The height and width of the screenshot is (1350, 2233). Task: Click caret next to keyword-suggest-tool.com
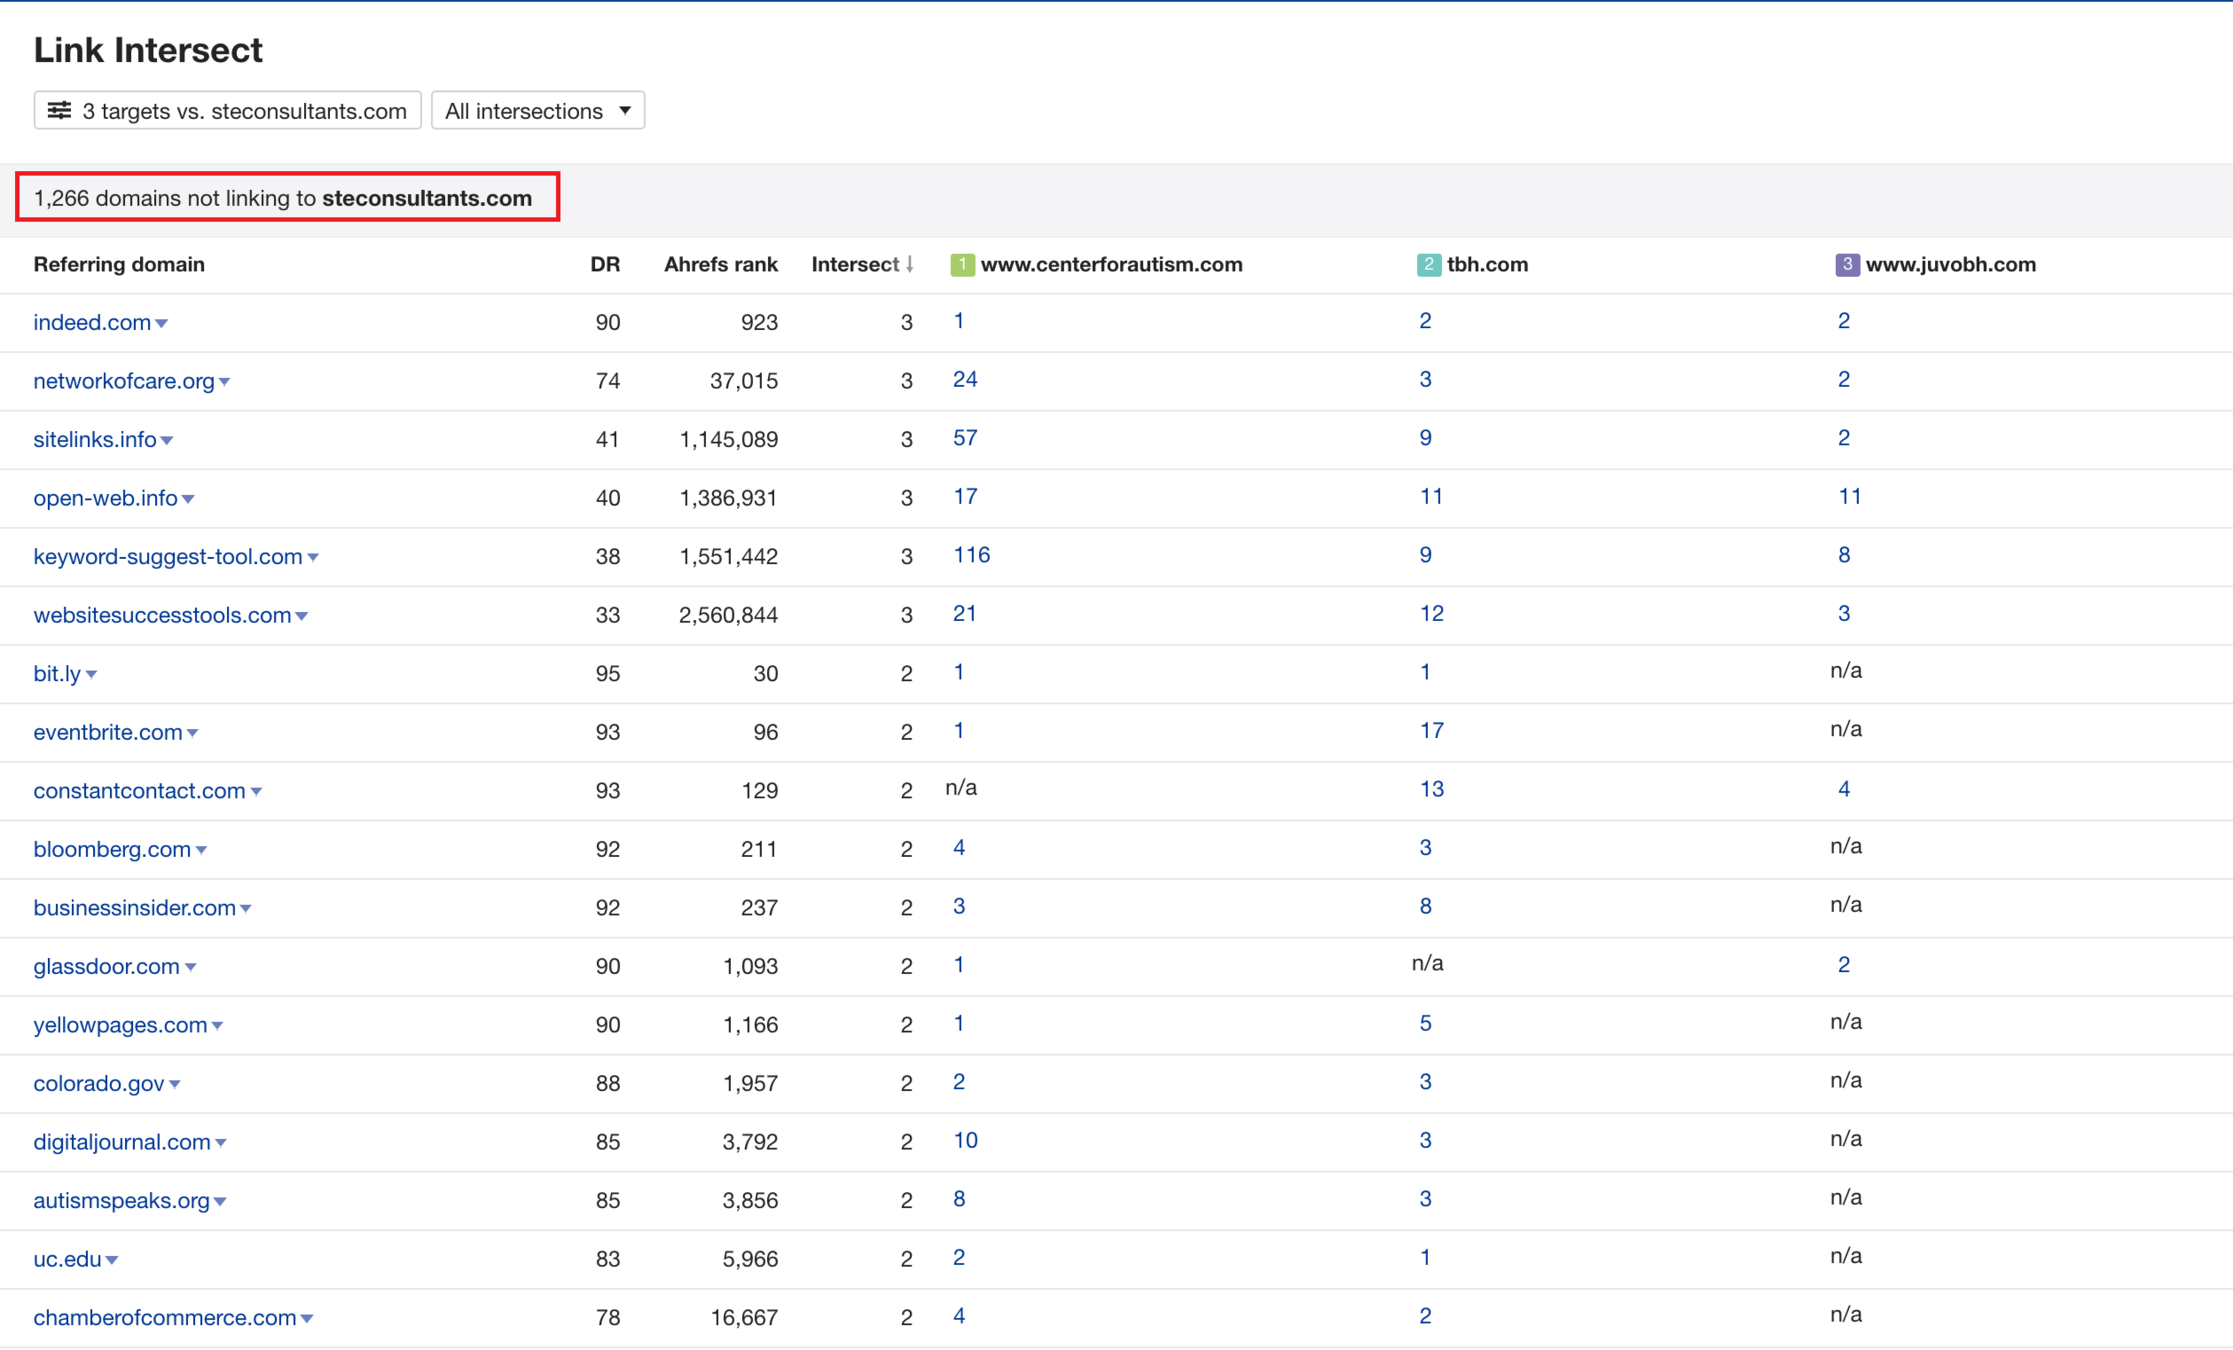[x=313, y=558]
